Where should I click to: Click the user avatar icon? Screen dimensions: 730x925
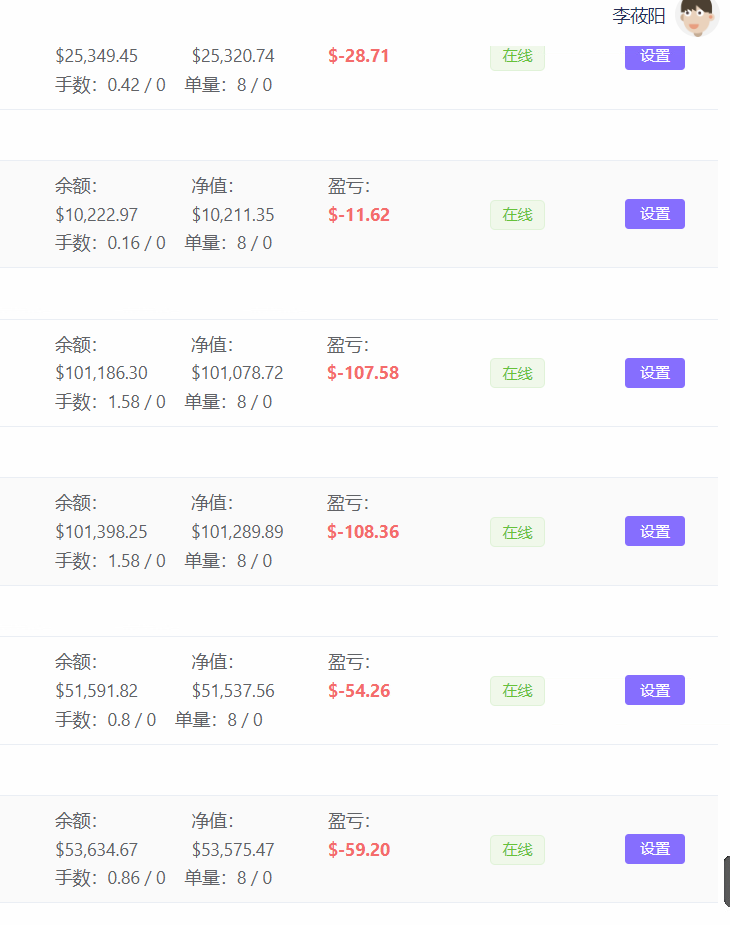tap(697, 17)
